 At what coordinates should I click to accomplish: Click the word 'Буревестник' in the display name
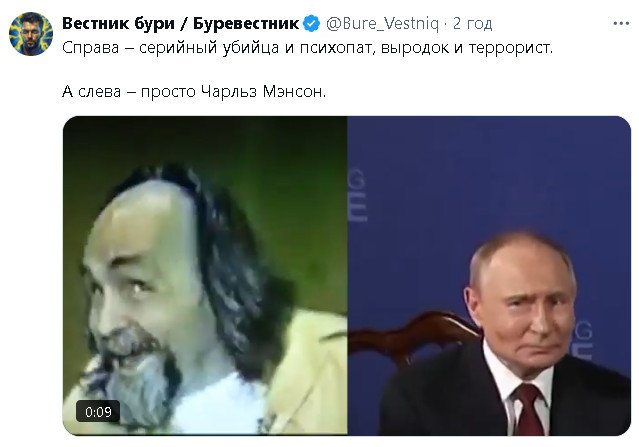click(x=246, y=24)
